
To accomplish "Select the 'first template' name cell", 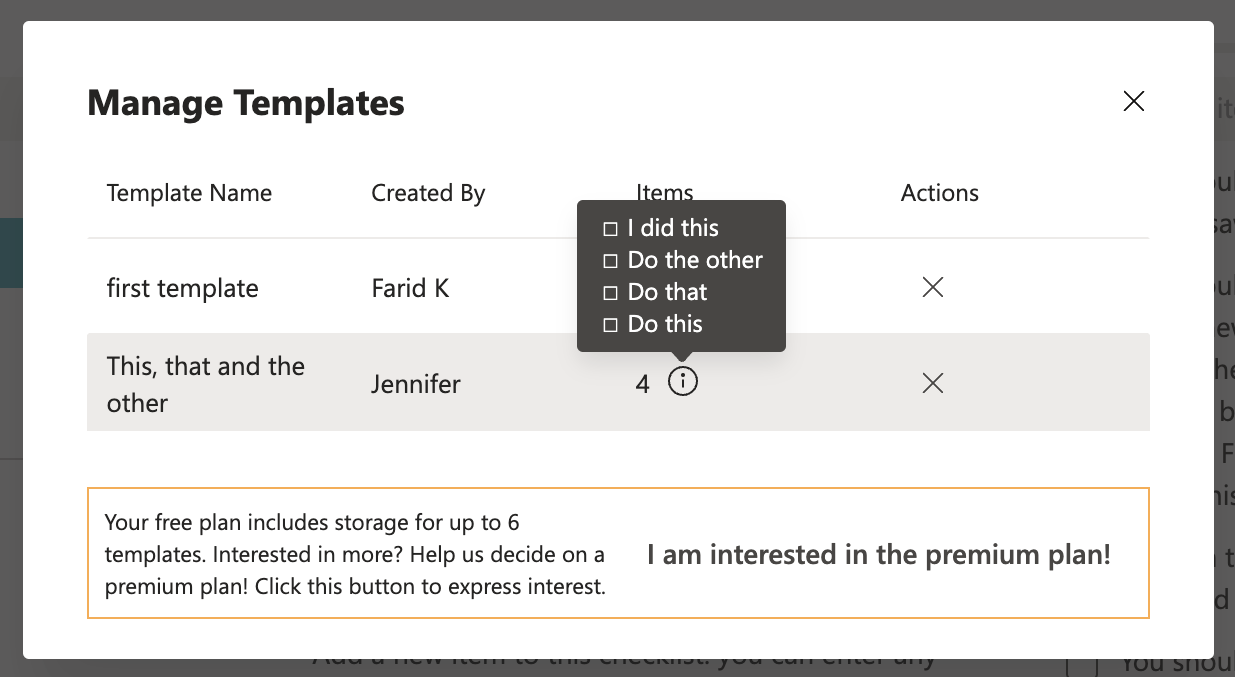I will [182, 289].
